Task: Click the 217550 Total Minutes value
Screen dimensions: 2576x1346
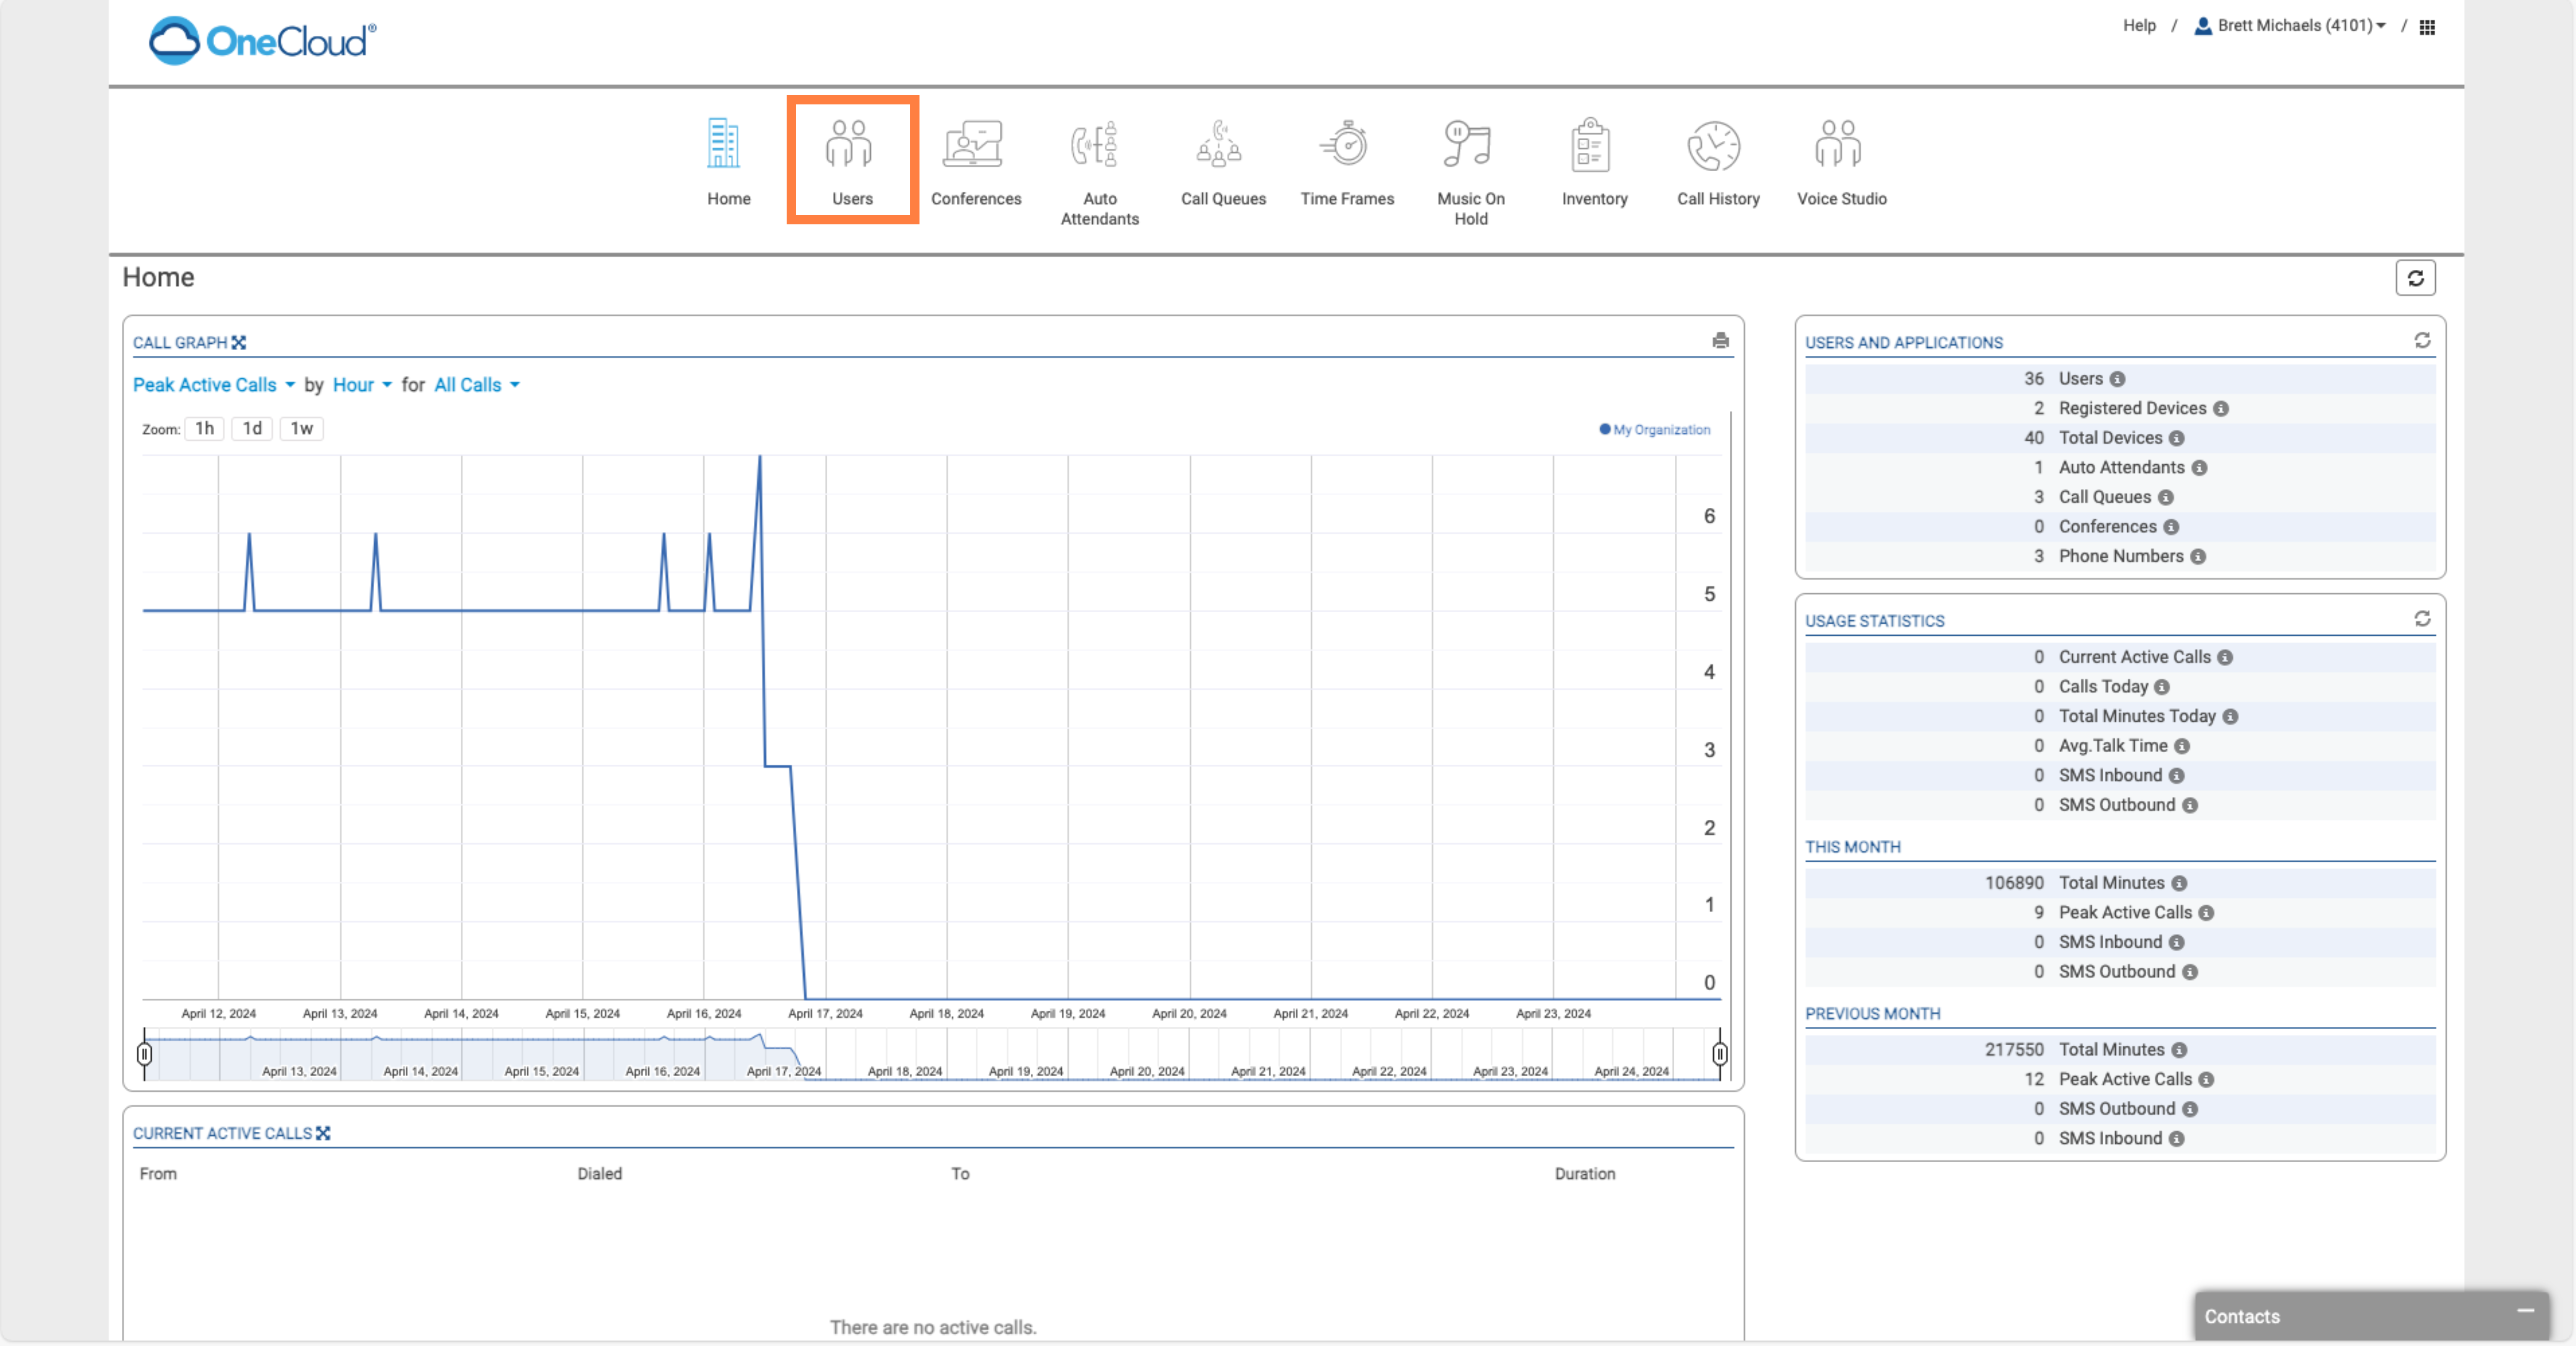Action: [x=2014, y=1050]
